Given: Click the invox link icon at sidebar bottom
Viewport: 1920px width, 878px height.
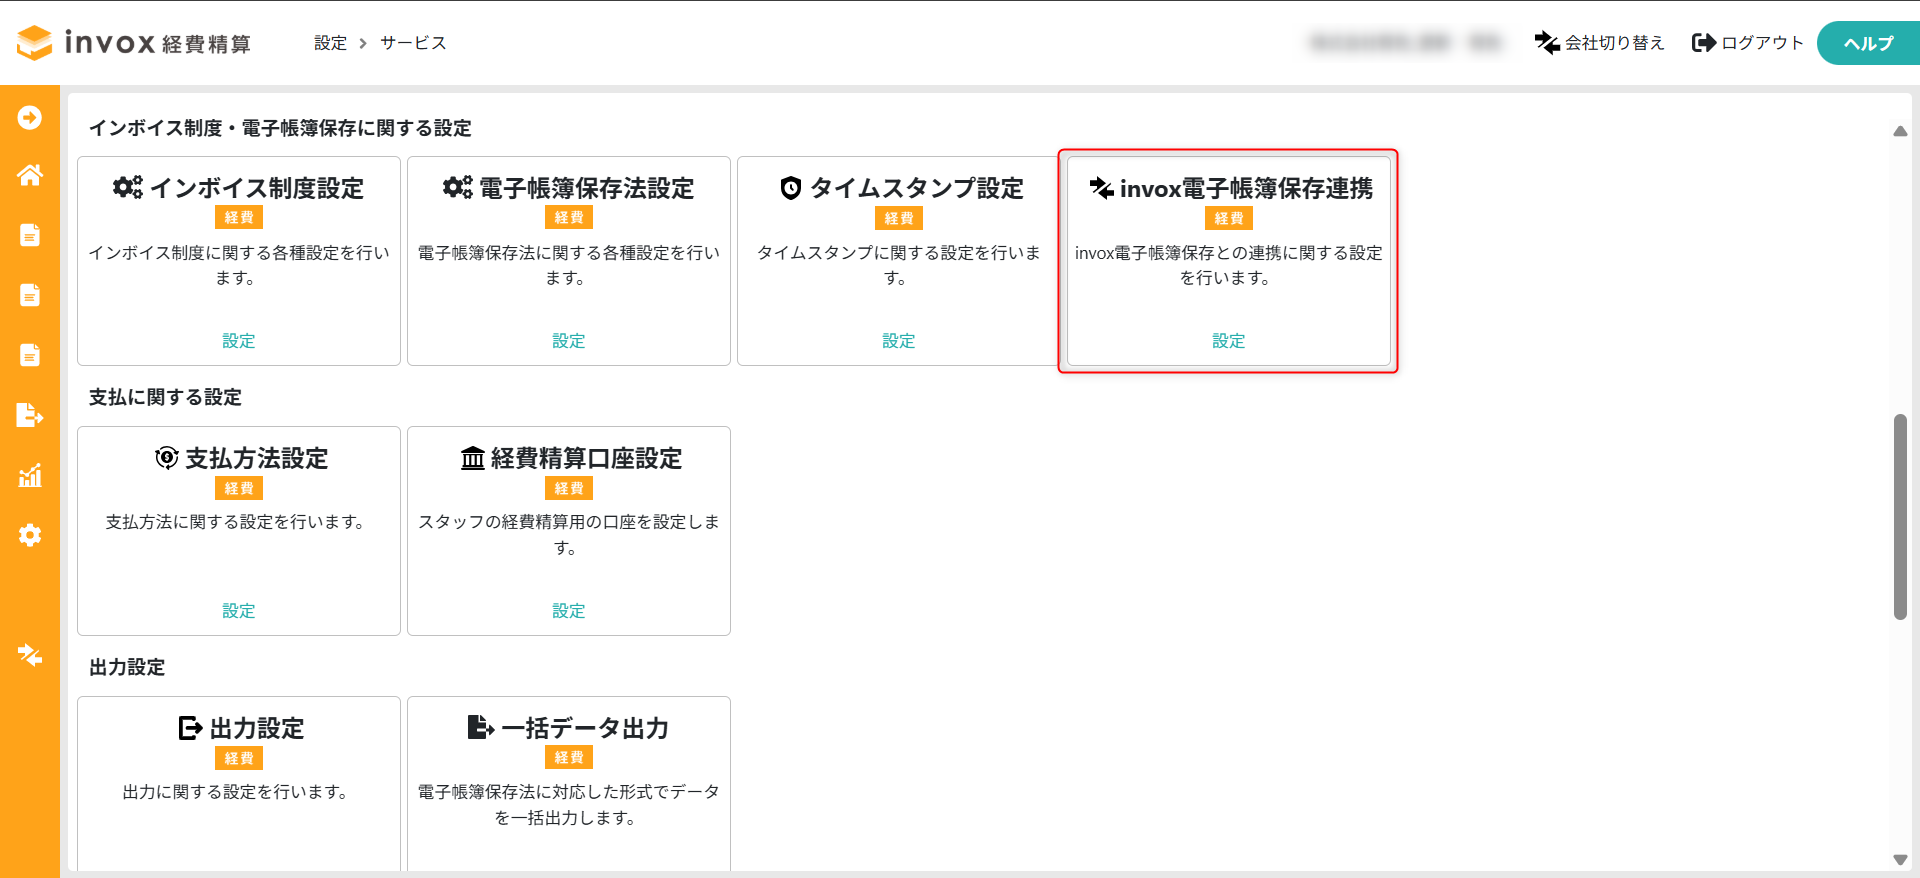Looking at the screenshot, I should tap(30, 655).
